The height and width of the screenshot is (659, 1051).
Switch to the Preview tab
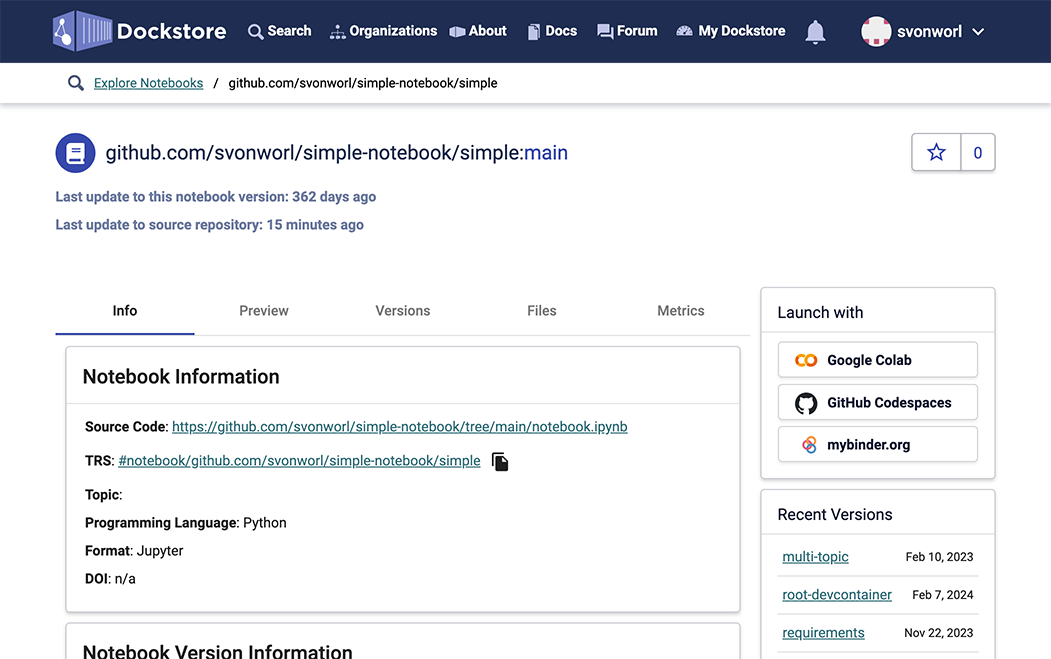pos(264,311)
